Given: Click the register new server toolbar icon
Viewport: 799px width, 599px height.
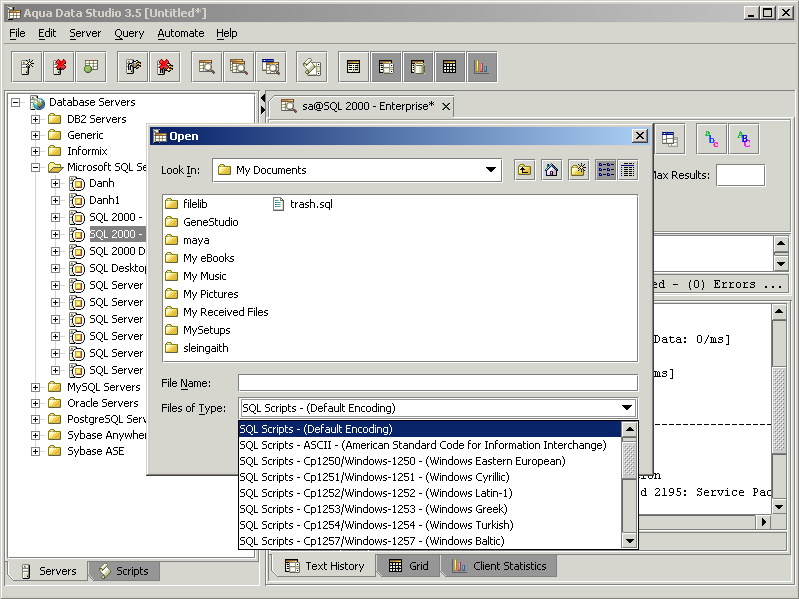Looking at the screenshot, I should click(x=27, y=67).
